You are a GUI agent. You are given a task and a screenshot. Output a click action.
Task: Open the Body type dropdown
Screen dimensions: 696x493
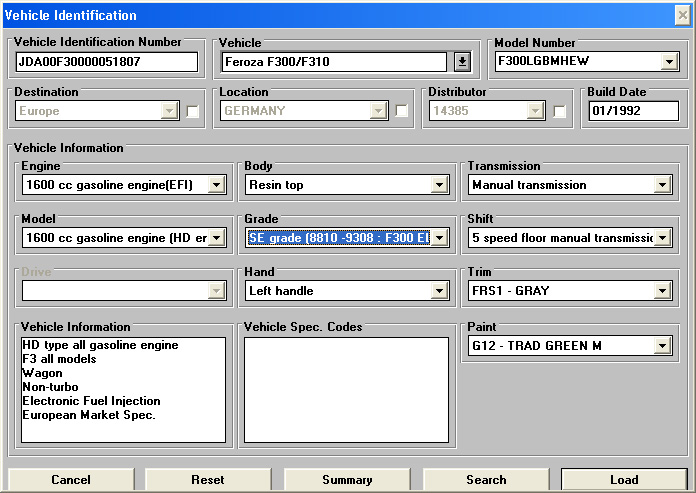click(439, 185)
